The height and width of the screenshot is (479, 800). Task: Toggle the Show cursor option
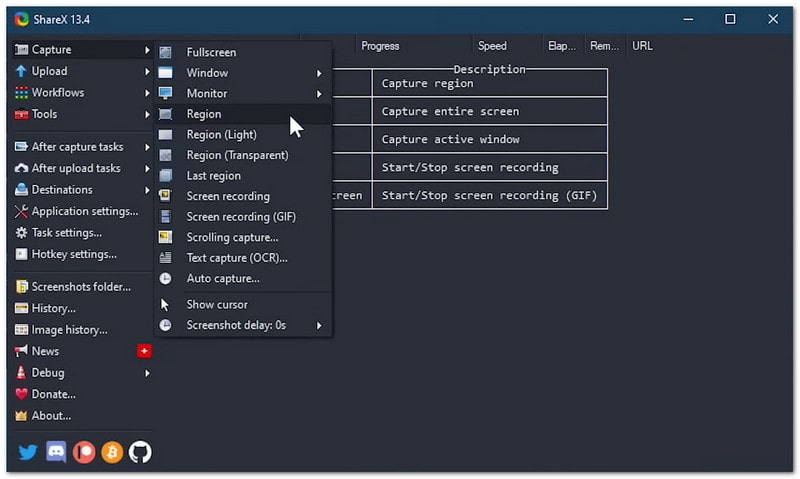pyautogui.click(x=243, y=305)
